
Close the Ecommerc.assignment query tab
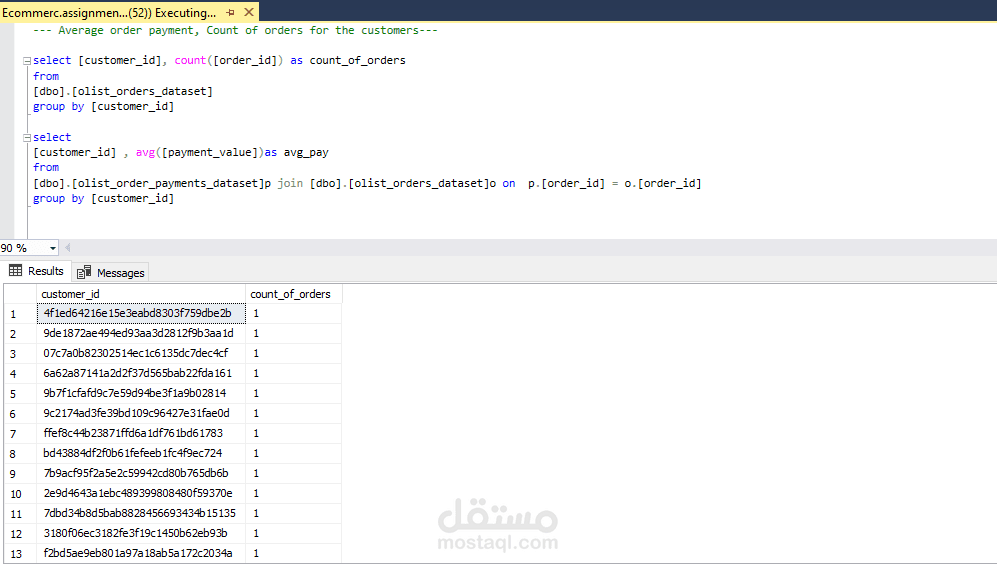[x=249, y=12]
